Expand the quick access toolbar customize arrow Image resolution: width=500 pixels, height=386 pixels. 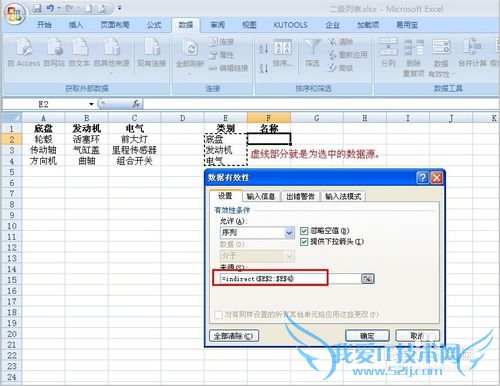pyautogui.click(x=120, y=8)
